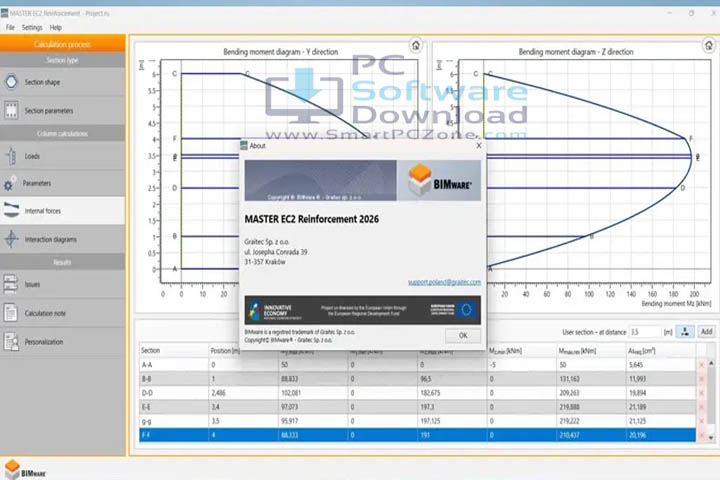Select the D-D section row
The image size is (720, 480).
(417, 393)
